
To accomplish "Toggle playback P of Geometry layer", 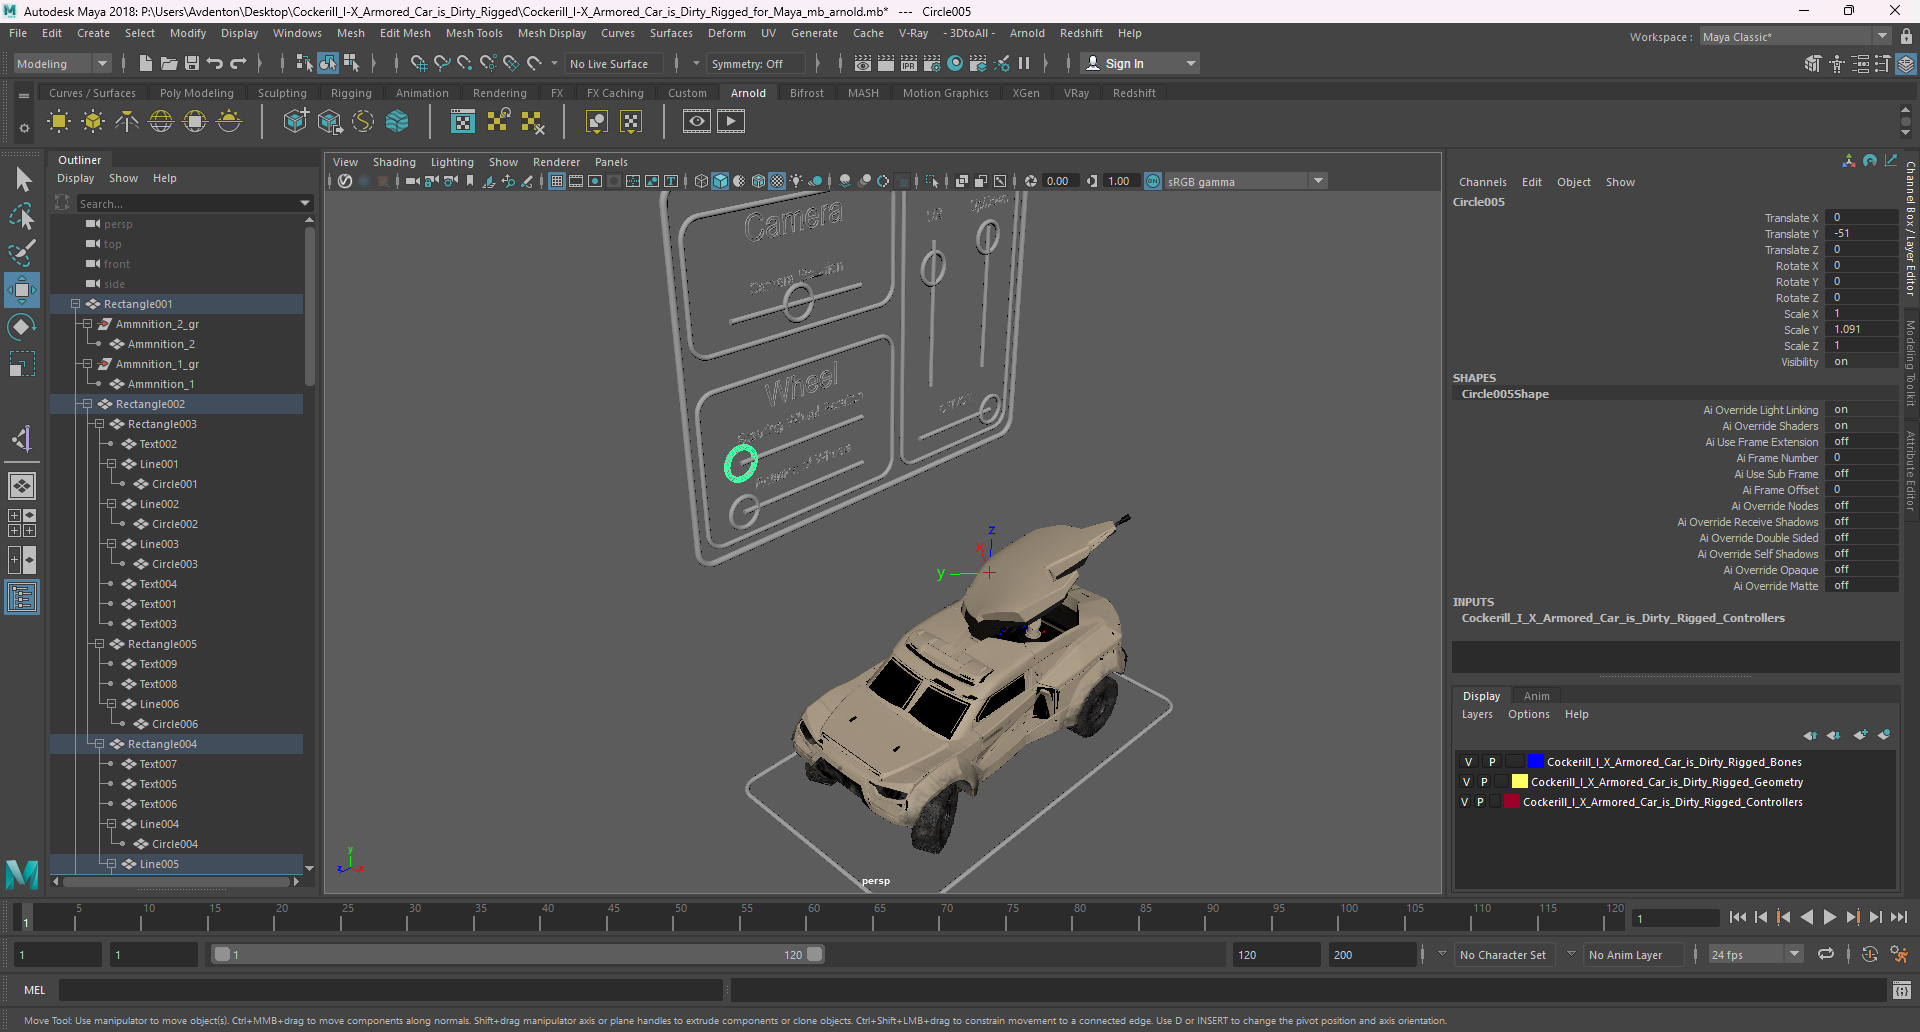I will (1484, 782).
